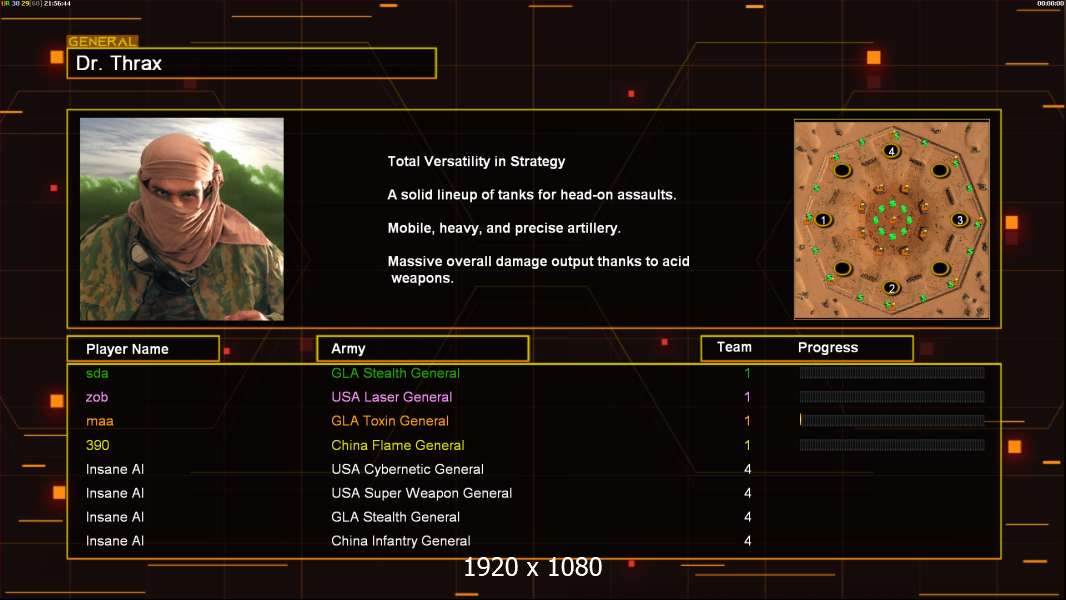Viewport: 1066px width, 600px height.
Task: Click maa's loading progress bar
Action: click(892, 421)
